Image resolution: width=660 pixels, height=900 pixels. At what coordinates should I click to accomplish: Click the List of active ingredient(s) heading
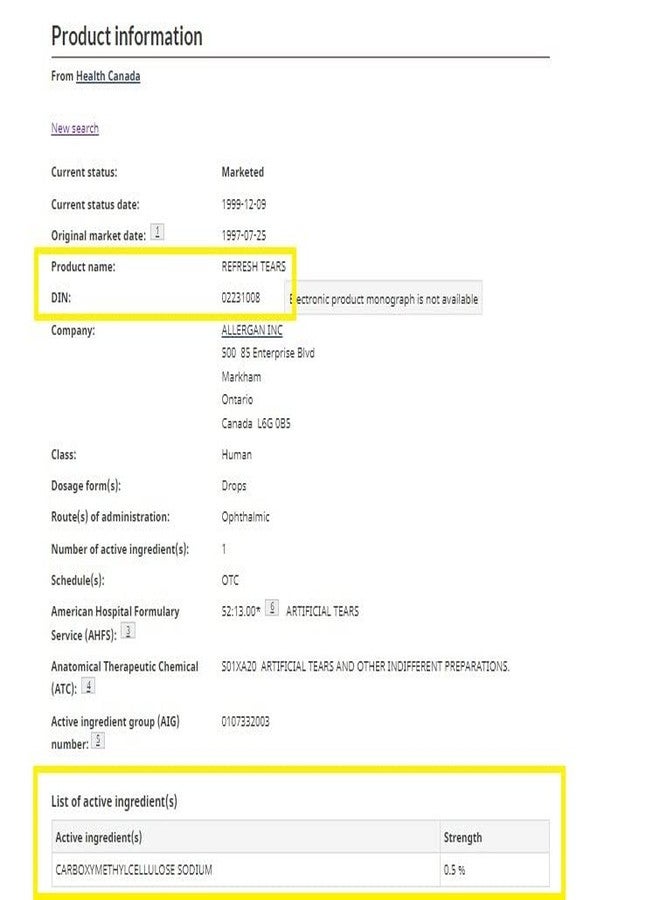[114, 801]
